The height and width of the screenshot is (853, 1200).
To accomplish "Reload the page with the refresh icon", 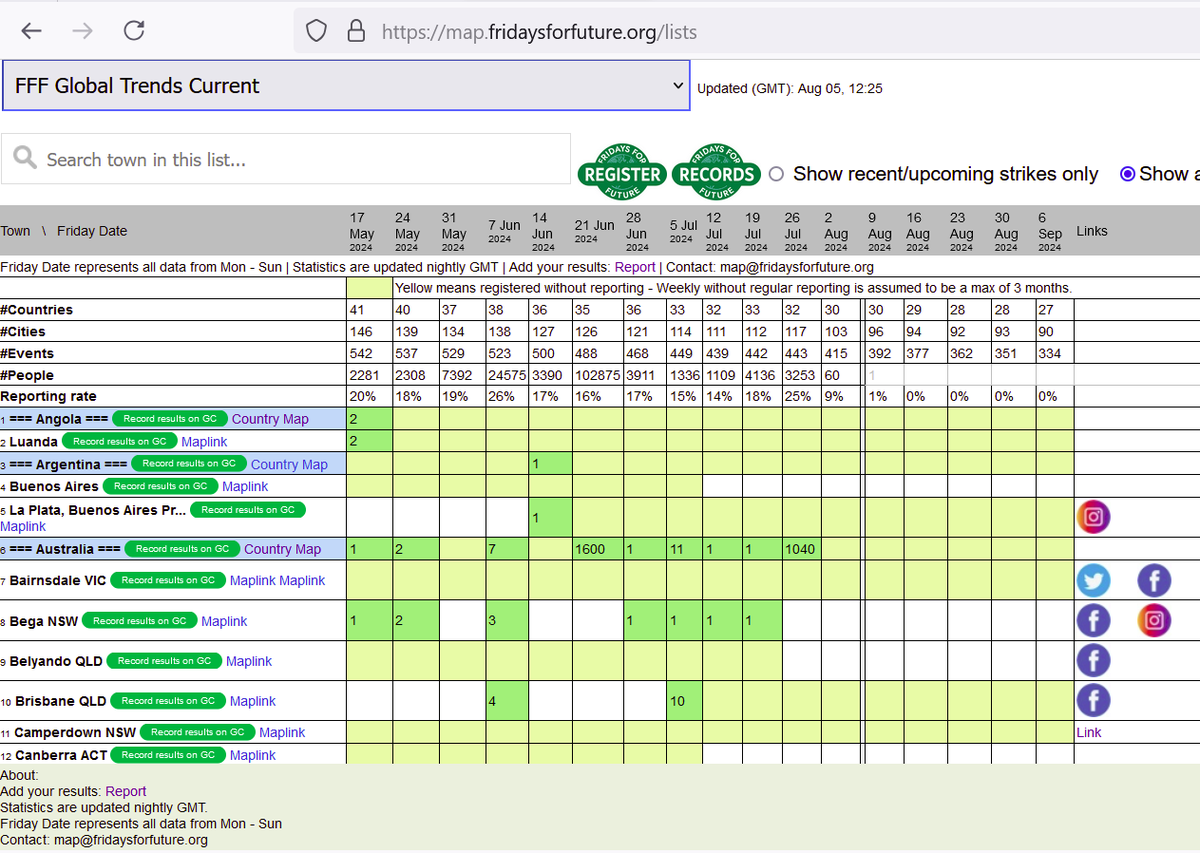I will tap(134, 31).
